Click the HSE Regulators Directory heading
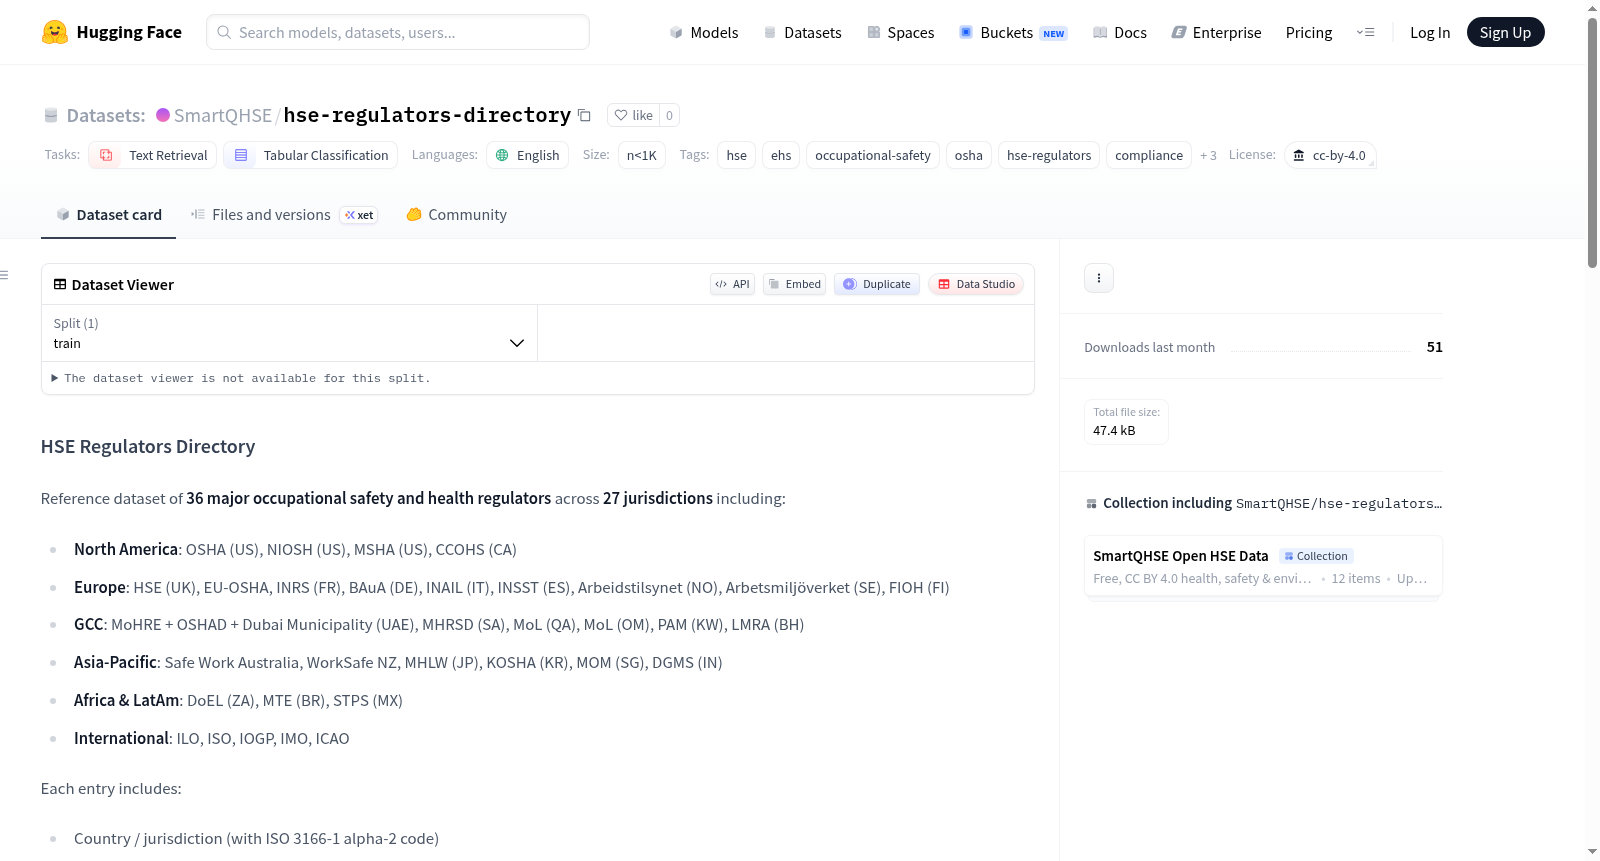Viewport: 1600px width, 861px height. 148,447
